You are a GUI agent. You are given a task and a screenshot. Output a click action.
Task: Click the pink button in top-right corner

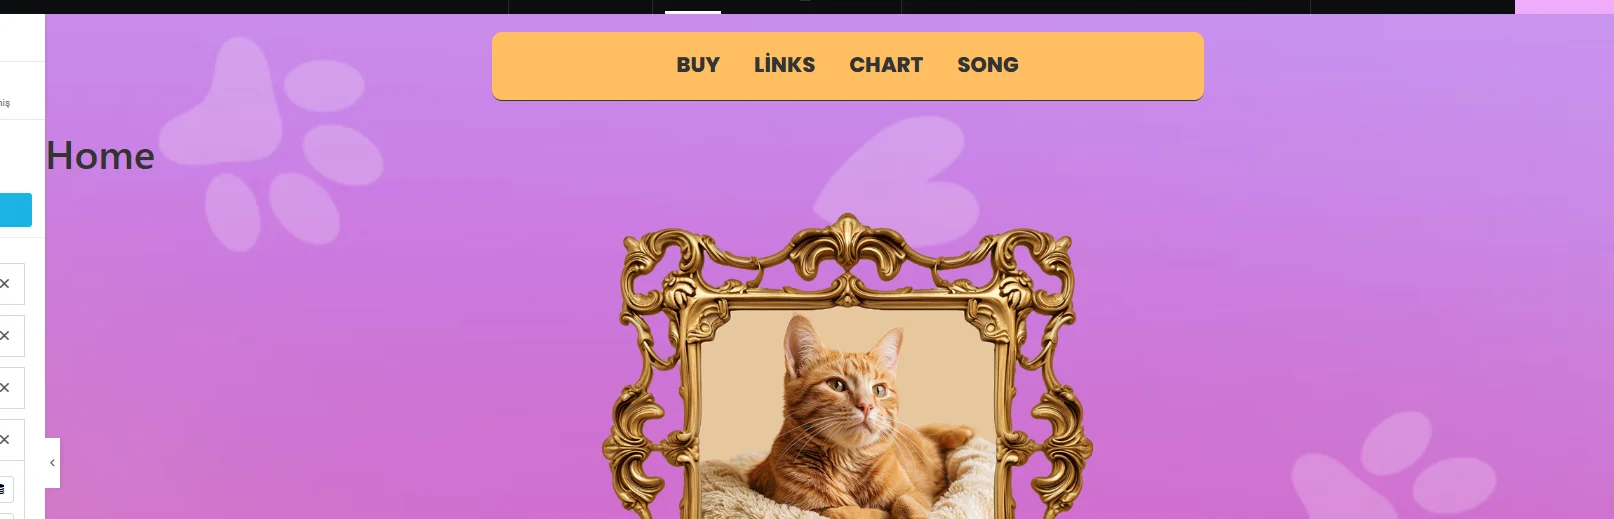point(1564,7)
